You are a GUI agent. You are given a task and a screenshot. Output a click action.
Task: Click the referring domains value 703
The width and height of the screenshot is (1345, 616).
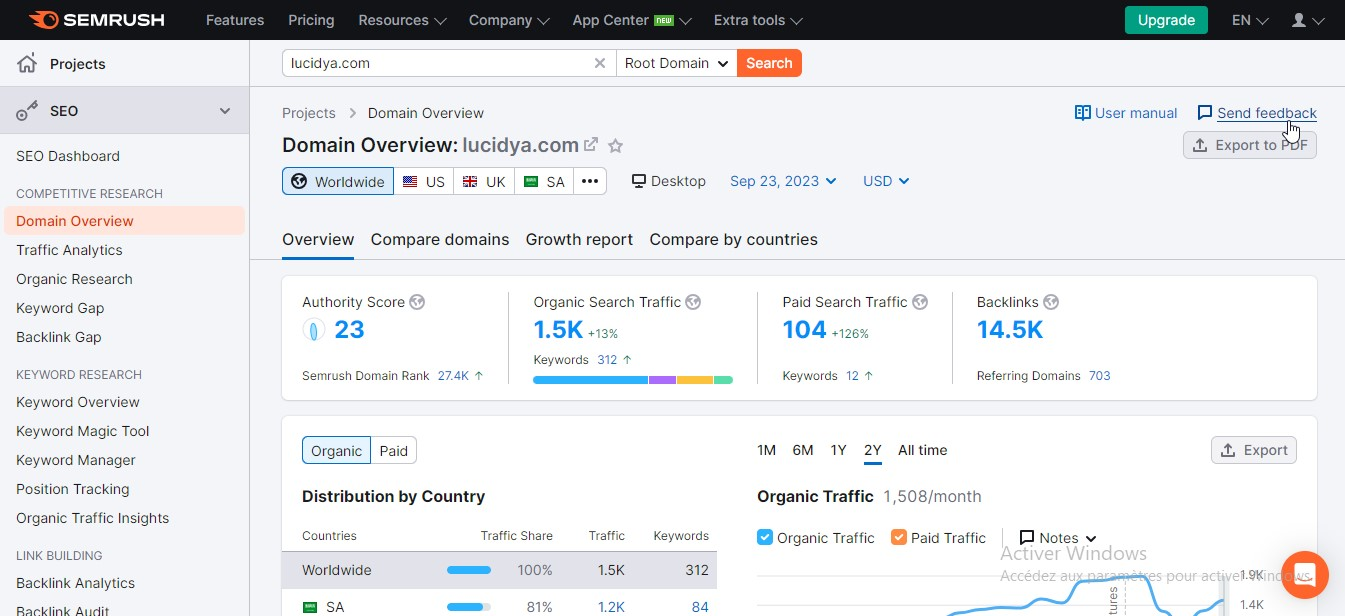[x=1100, y=376]
